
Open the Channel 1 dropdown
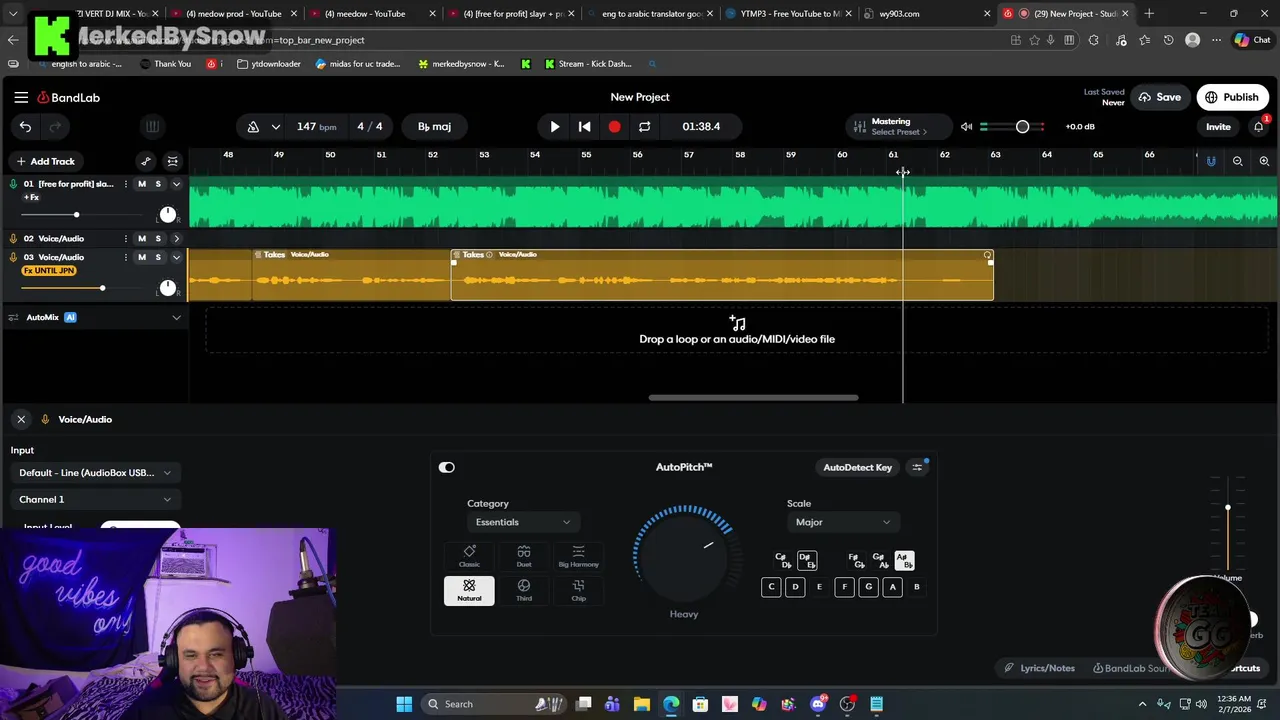(x=95, y=499)
